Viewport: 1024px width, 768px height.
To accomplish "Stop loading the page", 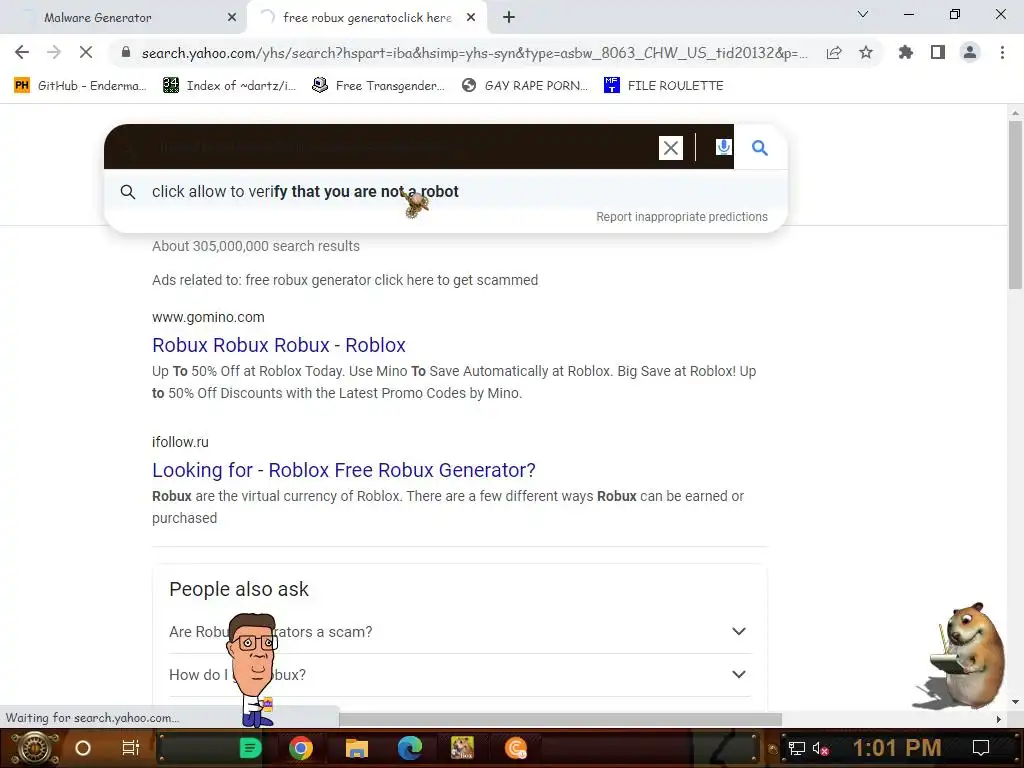I will coord(86,52).
